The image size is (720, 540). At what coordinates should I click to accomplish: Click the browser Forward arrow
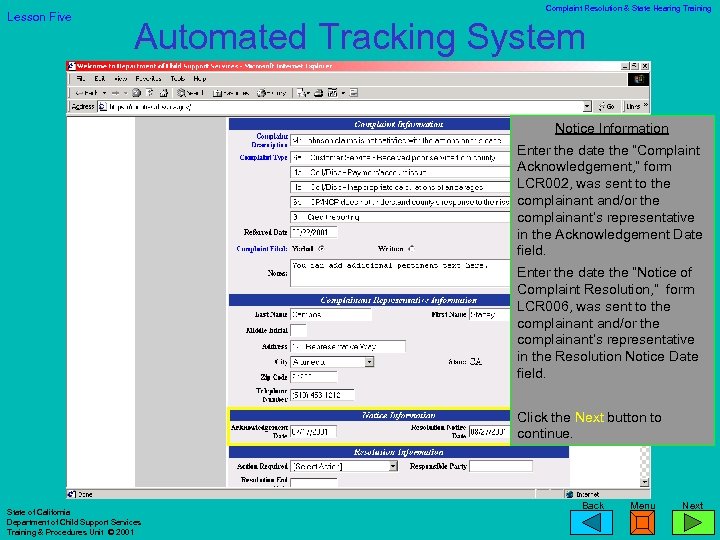point(115,93)
